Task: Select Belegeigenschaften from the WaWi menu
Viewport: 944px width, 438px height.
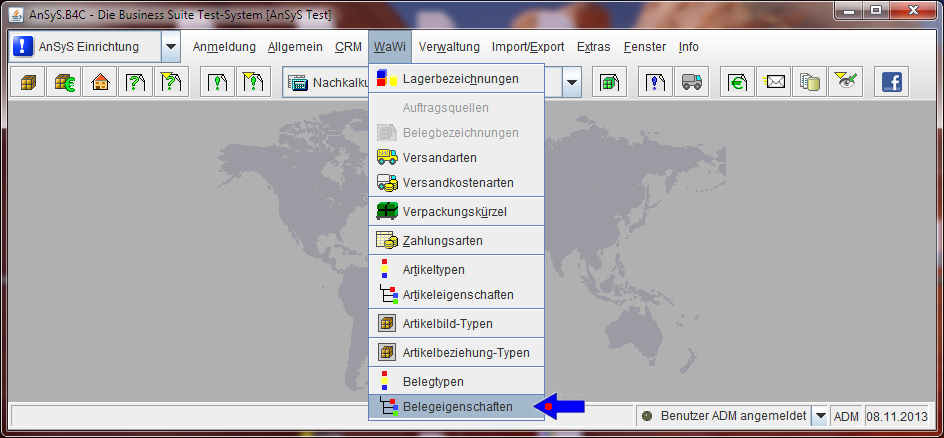Action: pyautogui.click(x=457, y=407)
